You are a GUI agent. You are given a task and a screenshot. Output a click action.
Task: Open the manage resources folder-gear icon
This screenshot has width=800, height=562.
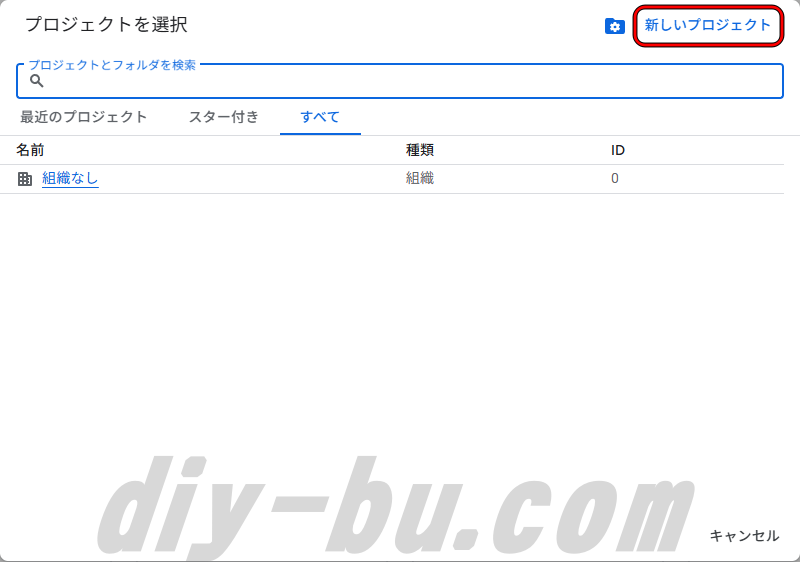pos(615,26)
